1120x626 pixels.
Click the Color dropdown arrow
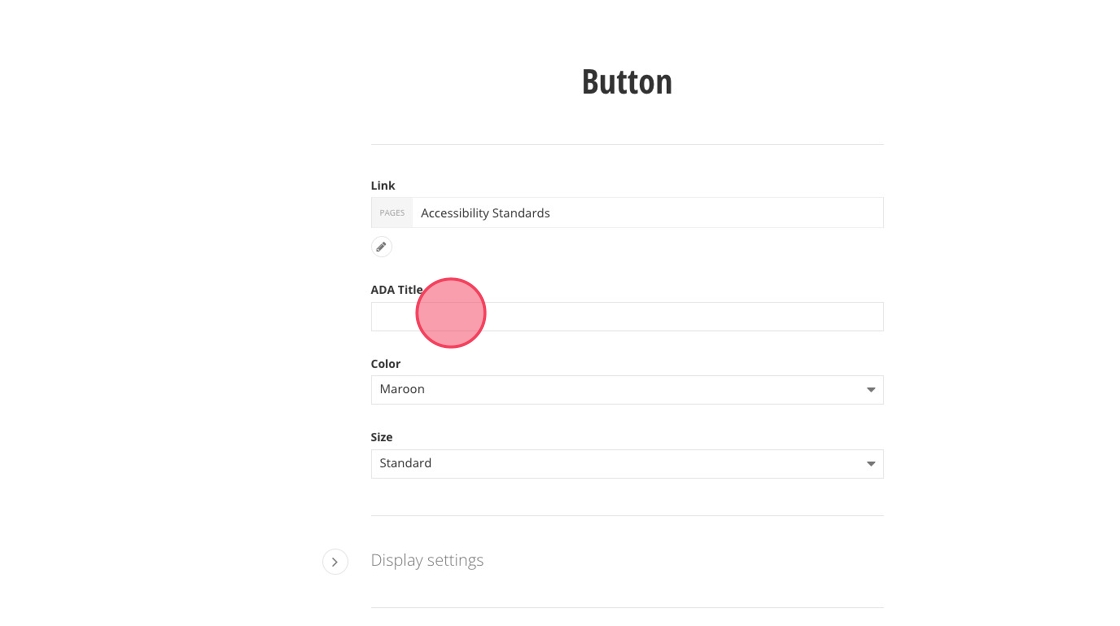coord(871,390)
